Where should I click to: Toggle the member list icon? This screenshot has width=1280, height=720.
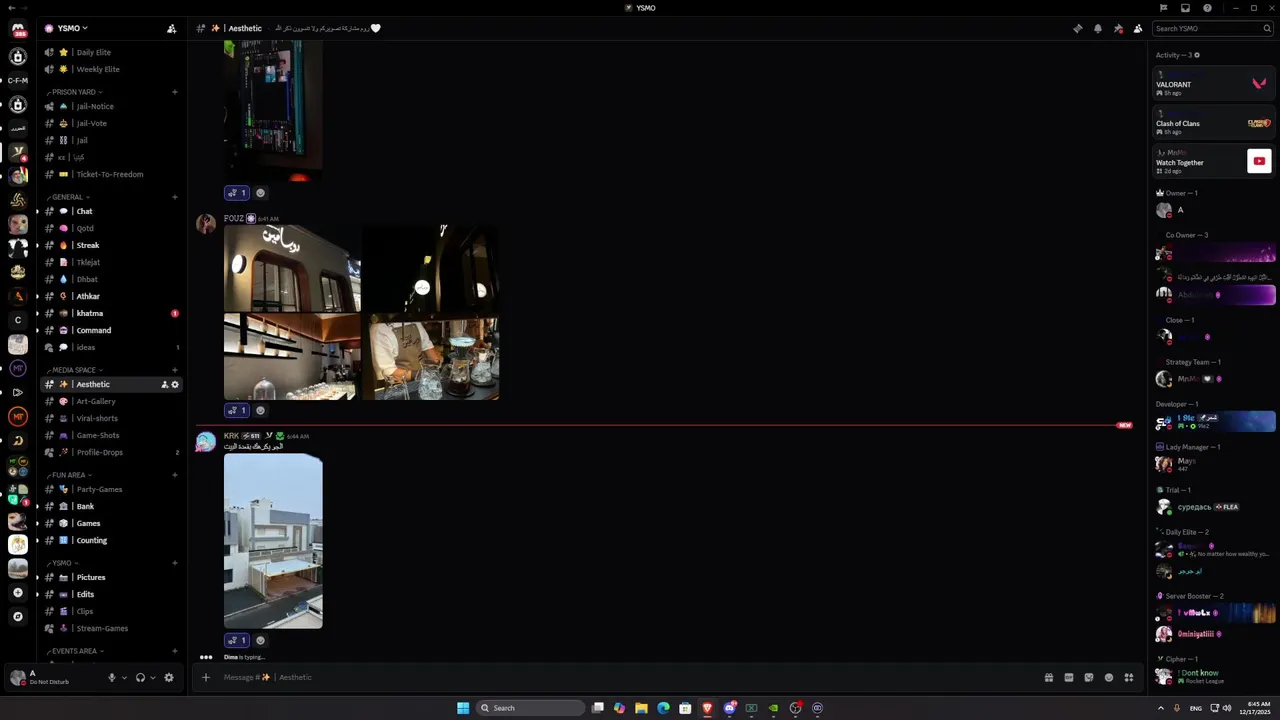click(x=1138, y=28)
